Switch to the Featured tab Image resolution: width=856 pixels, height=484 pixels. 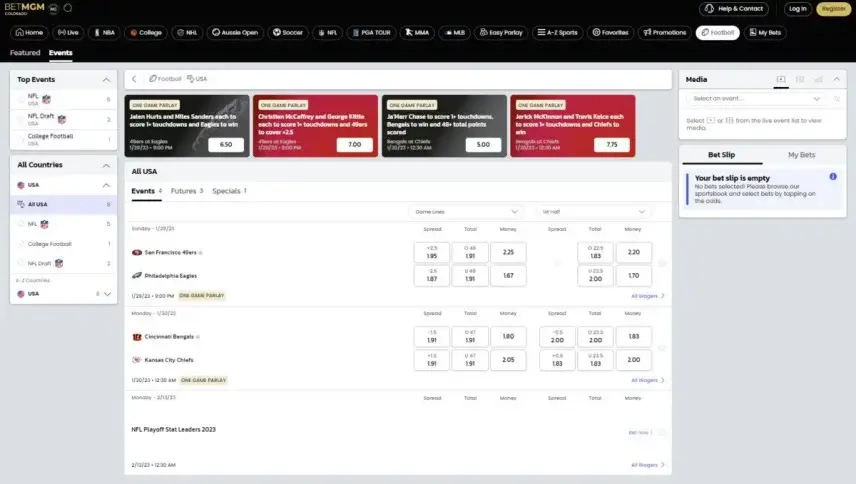click(25, 53)
